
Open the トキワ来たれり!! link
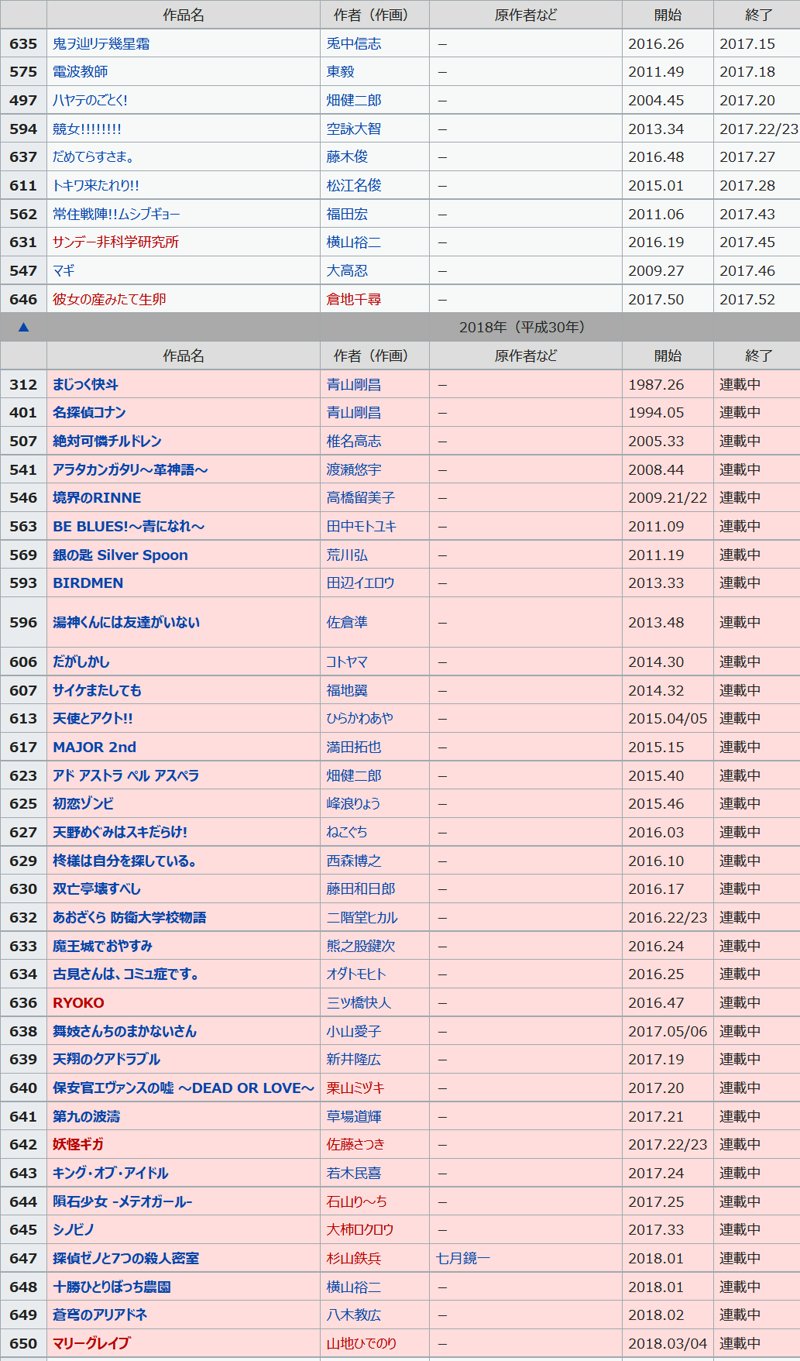(96, 185)
